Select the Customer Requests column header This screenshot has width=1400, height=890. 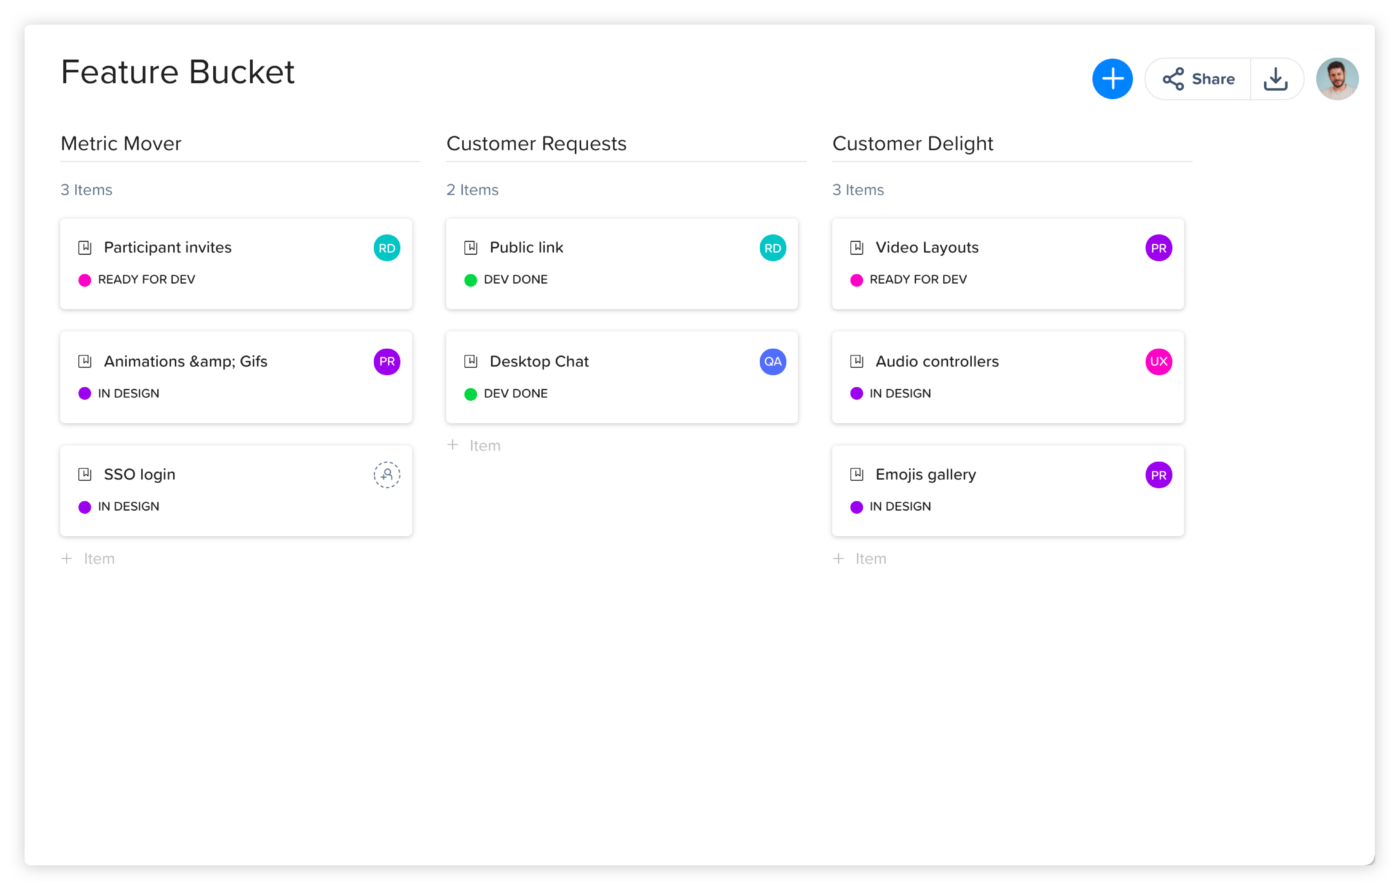tap(536, 144)
